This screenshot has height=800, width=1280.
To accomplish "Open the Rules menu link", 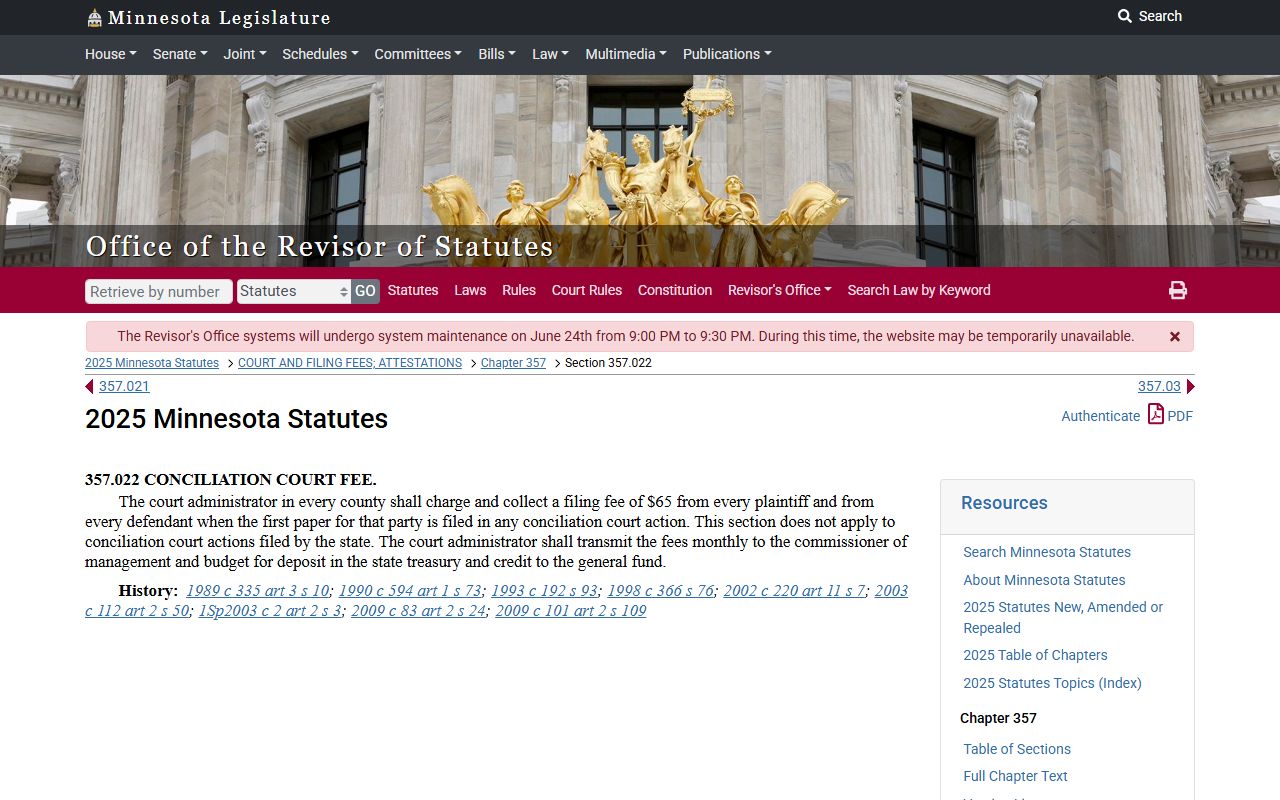I will tap(519, 290).
